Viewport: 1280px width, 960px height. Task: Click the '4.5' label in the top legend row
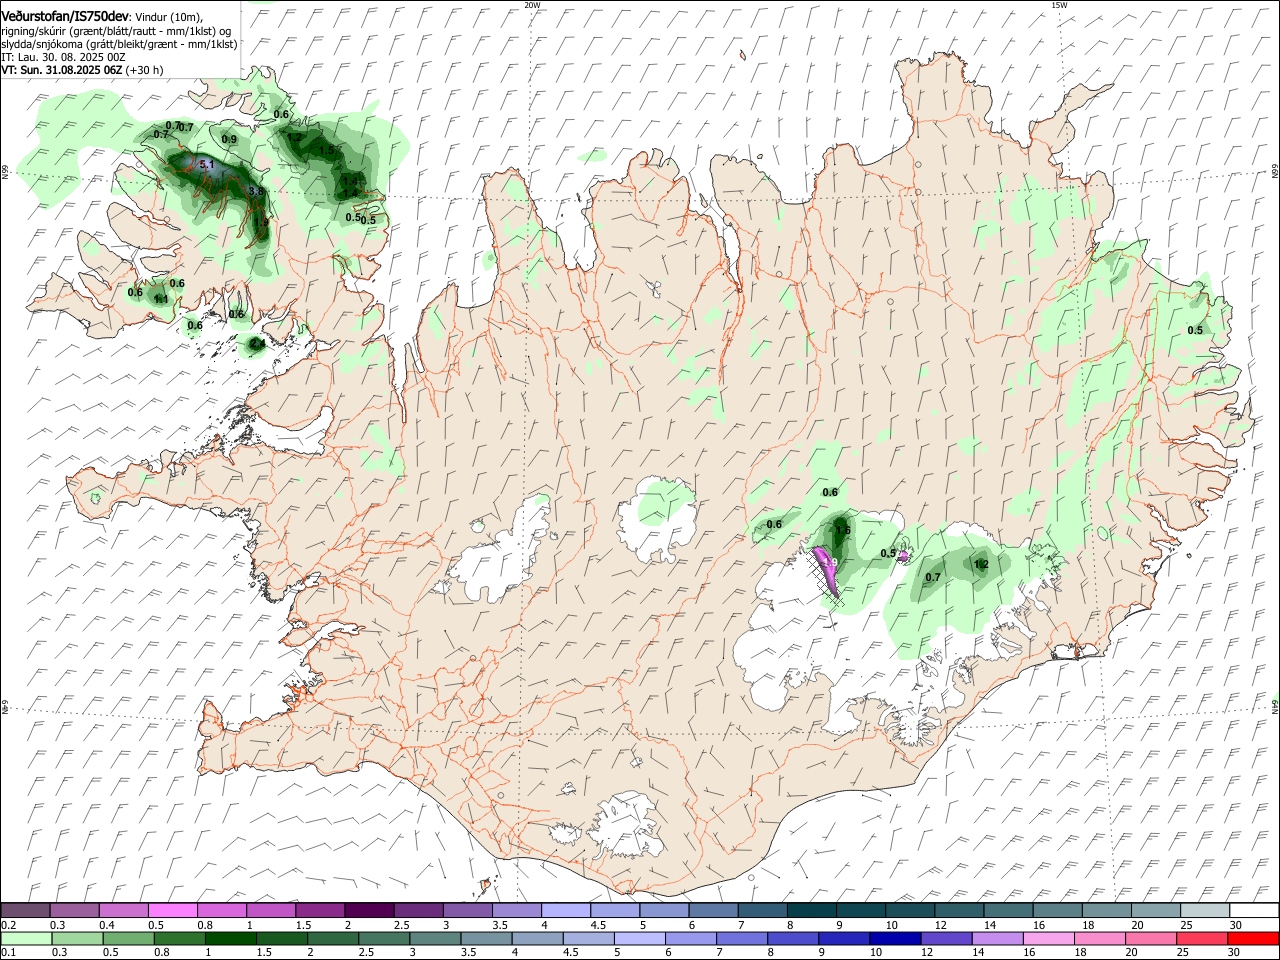(598, 925)
